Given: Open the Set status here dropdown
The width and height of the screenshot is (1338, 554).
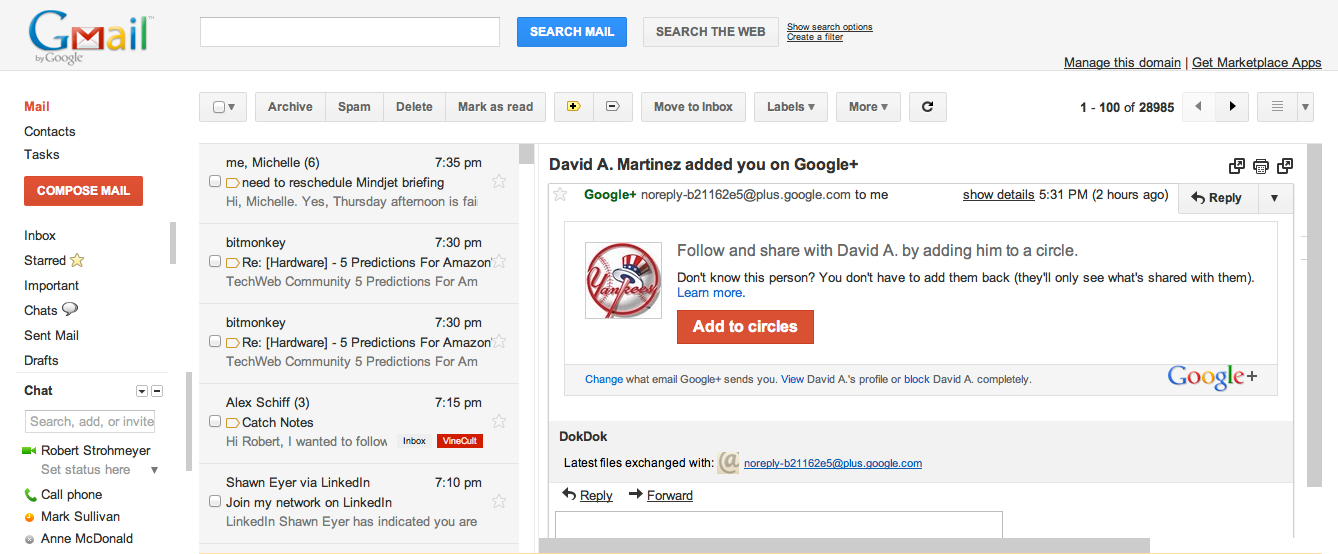Looking at the screenshot, I should click(x=154, y=470).
